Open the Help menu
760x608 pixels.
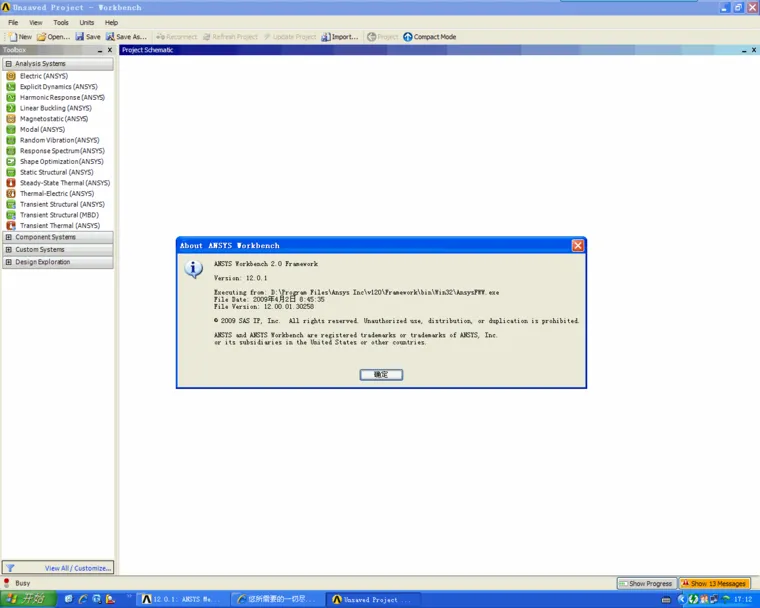coord(111,22)
